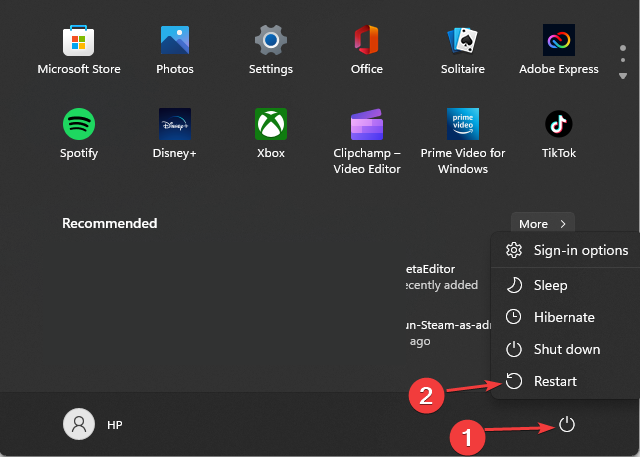Open the recently added MetaEditor item
This screenshot has height=457, width=640.
pos(442,277)
